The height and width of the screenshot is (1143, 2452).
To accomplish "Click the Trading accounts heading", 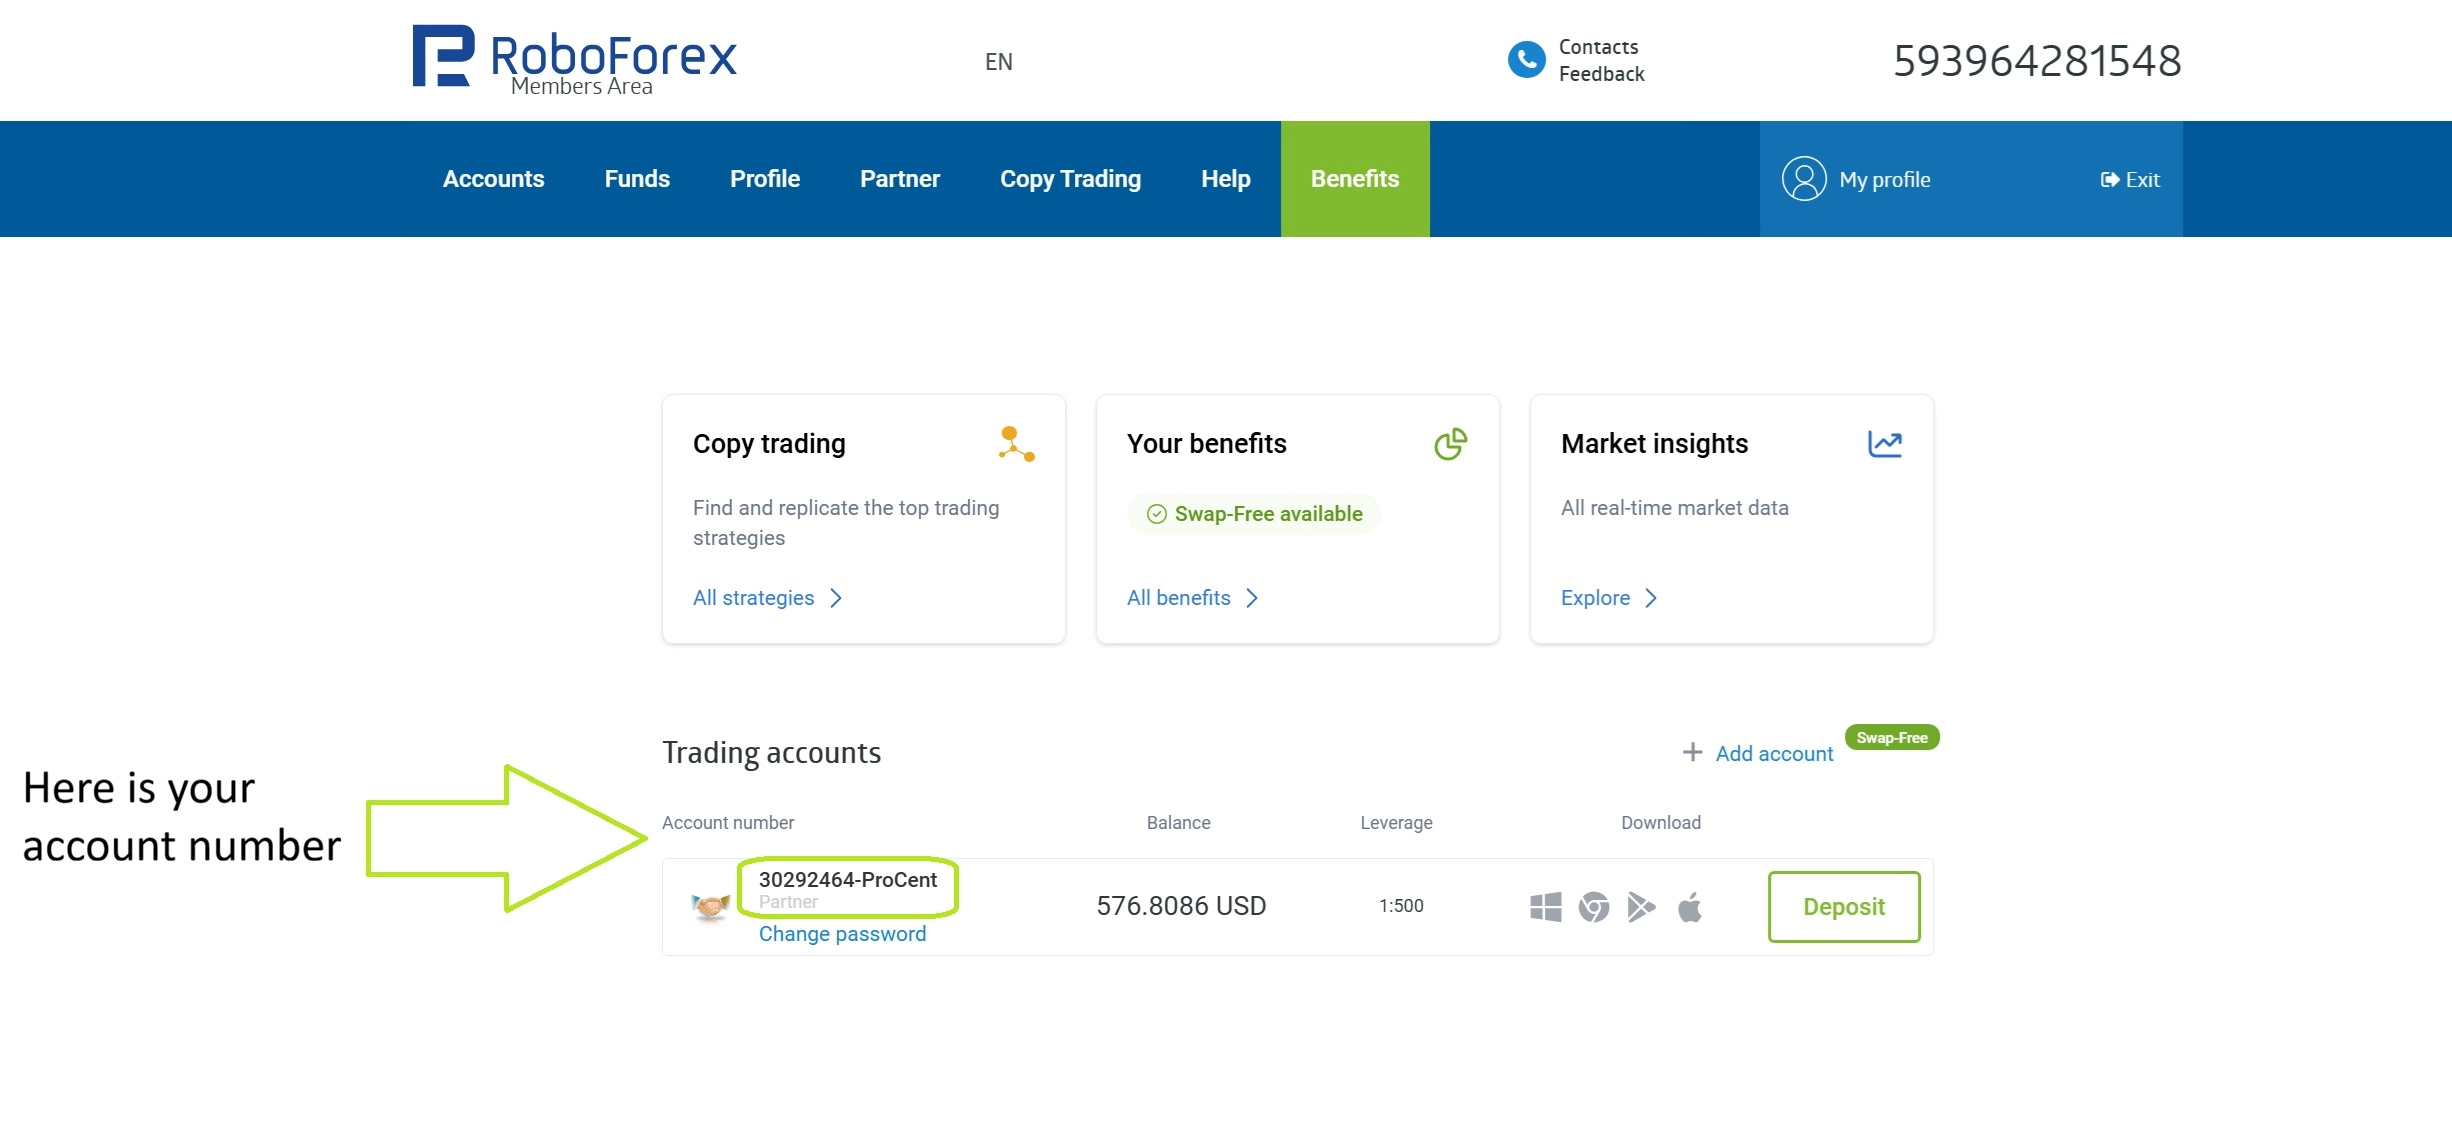I will click(x=771, y=753).
